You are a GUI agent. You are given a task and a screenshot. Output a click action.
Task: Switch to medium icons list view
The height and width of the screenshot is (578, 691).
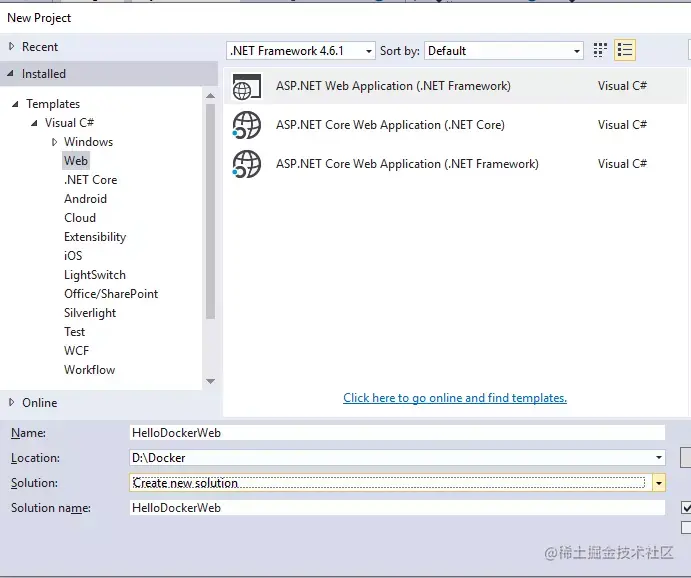625,50
